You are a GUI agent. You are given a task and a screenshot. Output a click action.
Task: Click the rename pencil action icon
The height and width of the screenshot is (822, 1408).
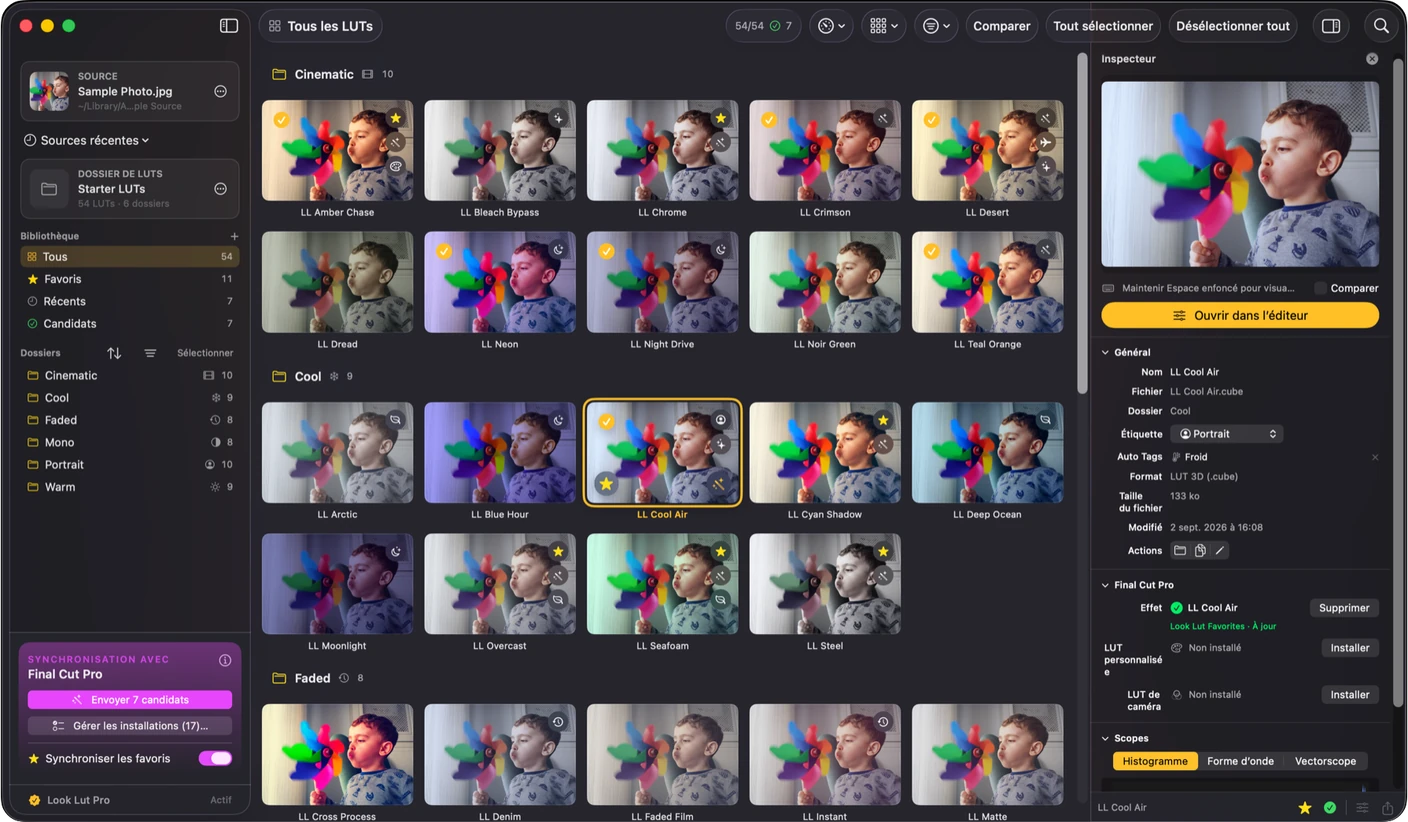click(x=1220, y=551)
